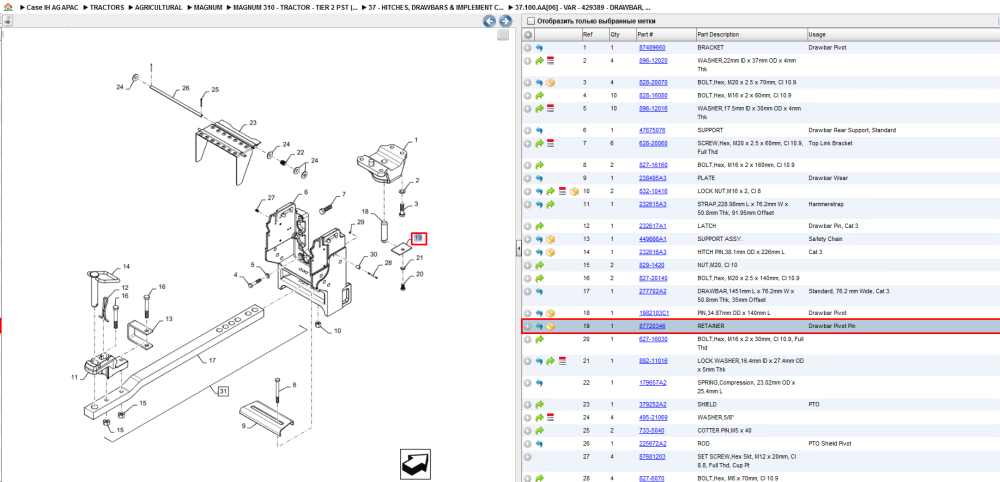This screenshot has height=482, width=1000.
Task: Click the box icon in the SUPPORT ASSY. row
Action: [x=550, y=239]
